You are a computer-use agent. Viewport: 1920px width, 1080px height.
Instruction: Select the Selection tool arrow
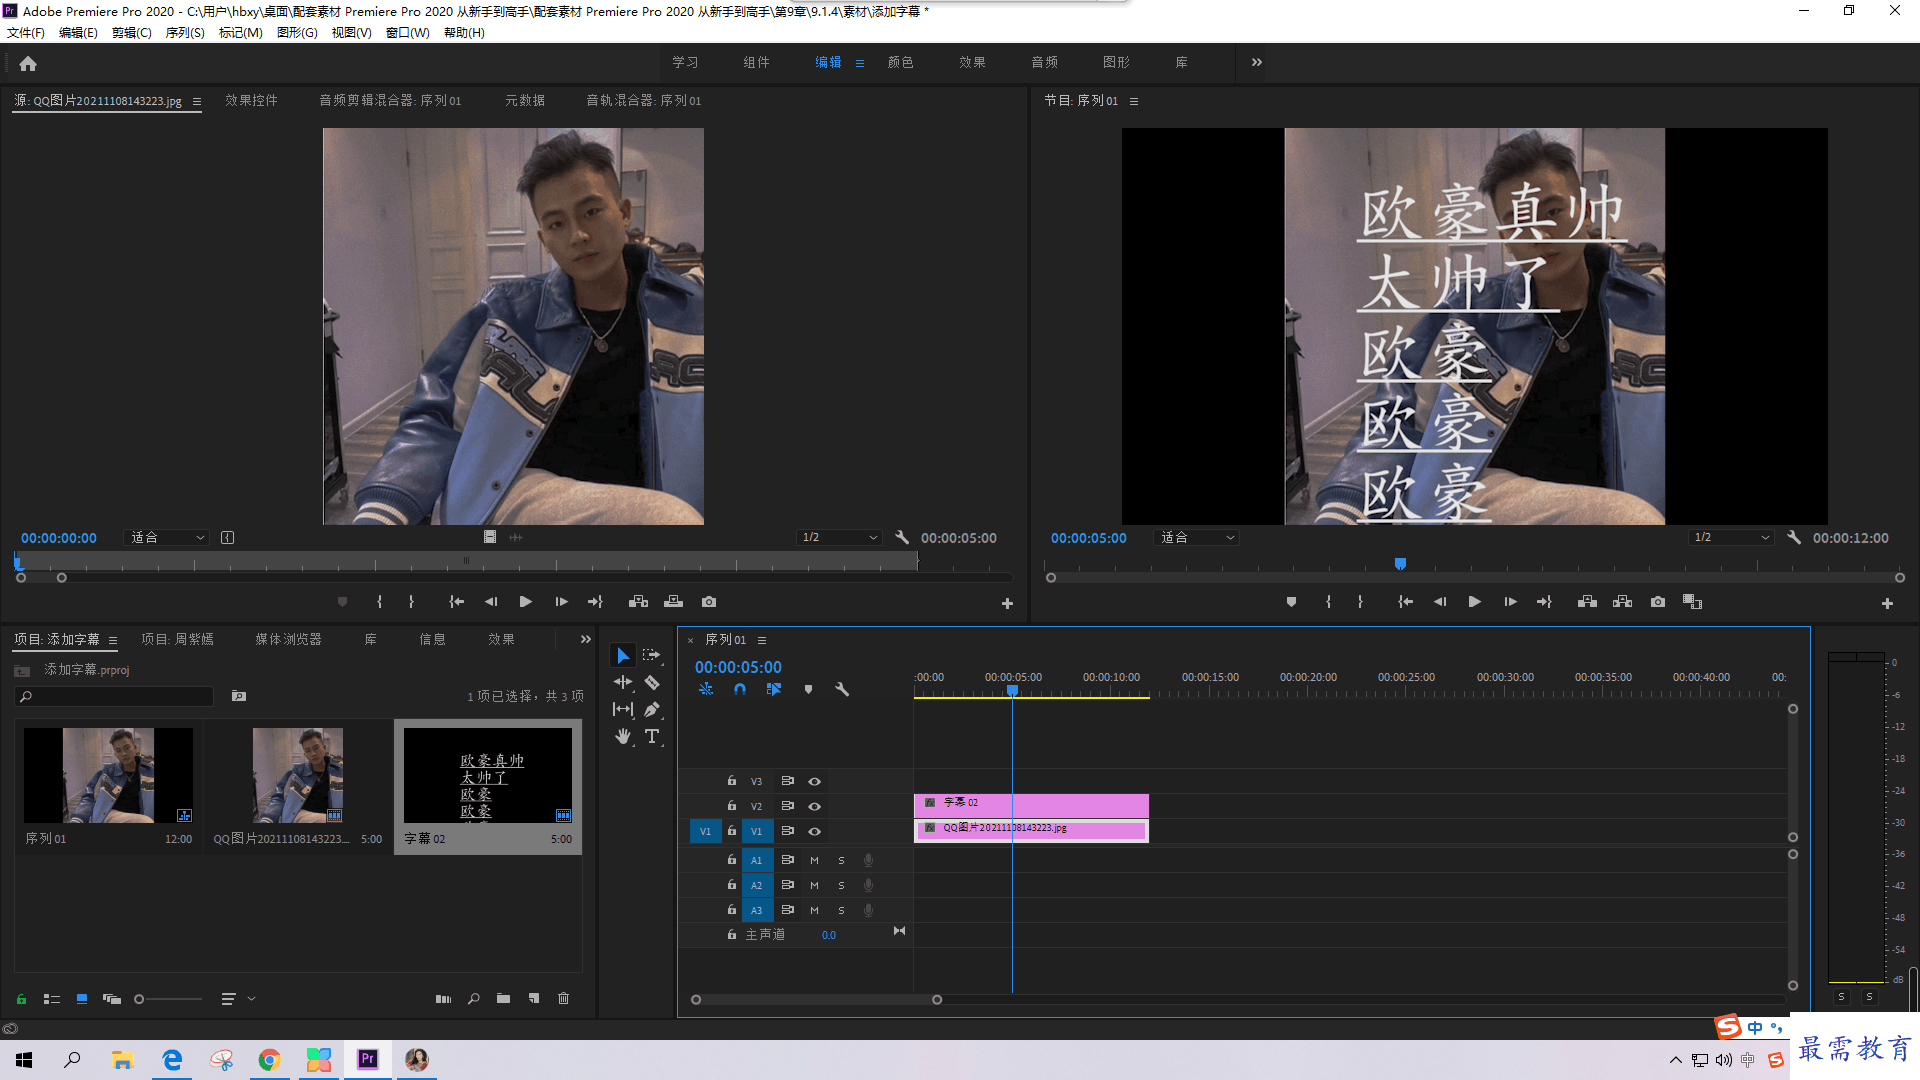coord(623,655)
